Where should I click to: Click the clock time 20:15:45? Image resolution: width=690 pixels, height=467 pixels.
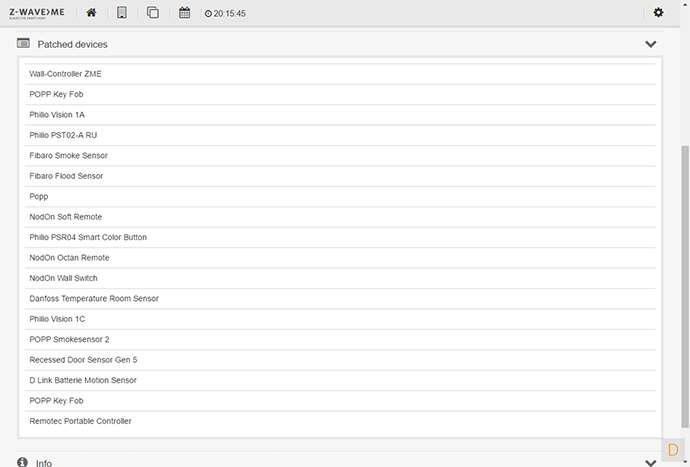[225, 14]
